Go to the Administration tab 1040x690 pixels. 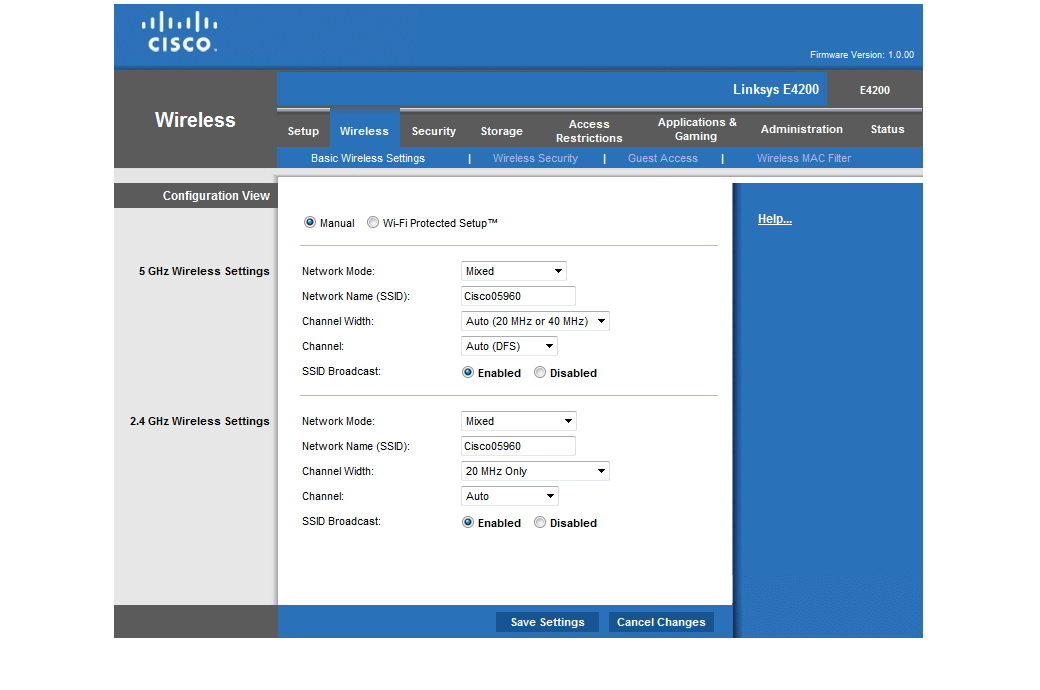(x=801, y=129)
